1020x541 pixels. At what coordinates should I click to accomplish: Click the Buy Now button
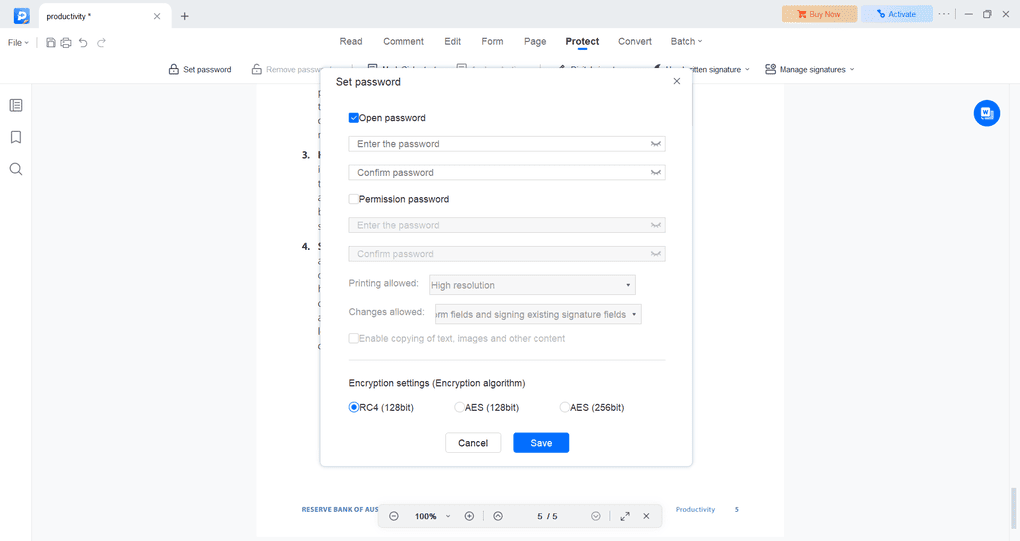tap(820, 14)
